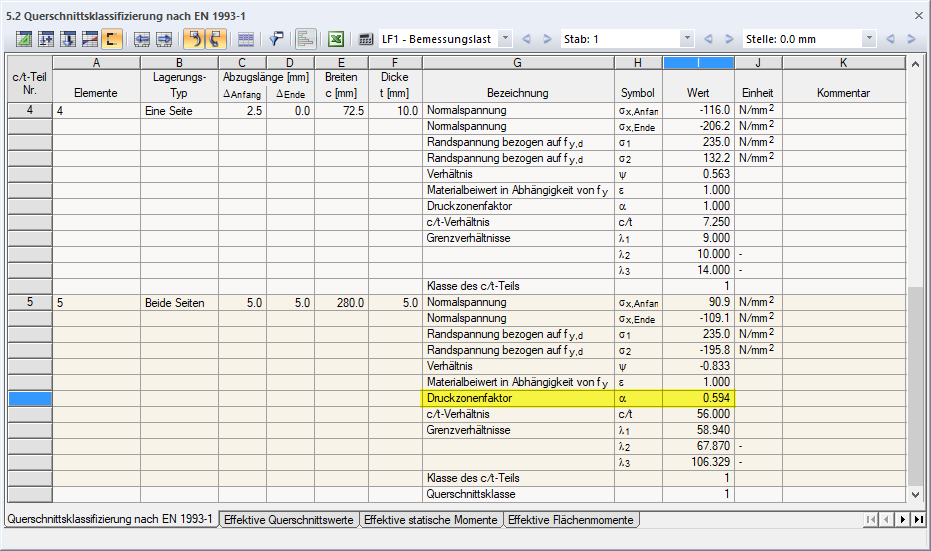Click the highlighted Druckzonenfaktor 0.594 value
931x551 pixels.
[698, 398]
